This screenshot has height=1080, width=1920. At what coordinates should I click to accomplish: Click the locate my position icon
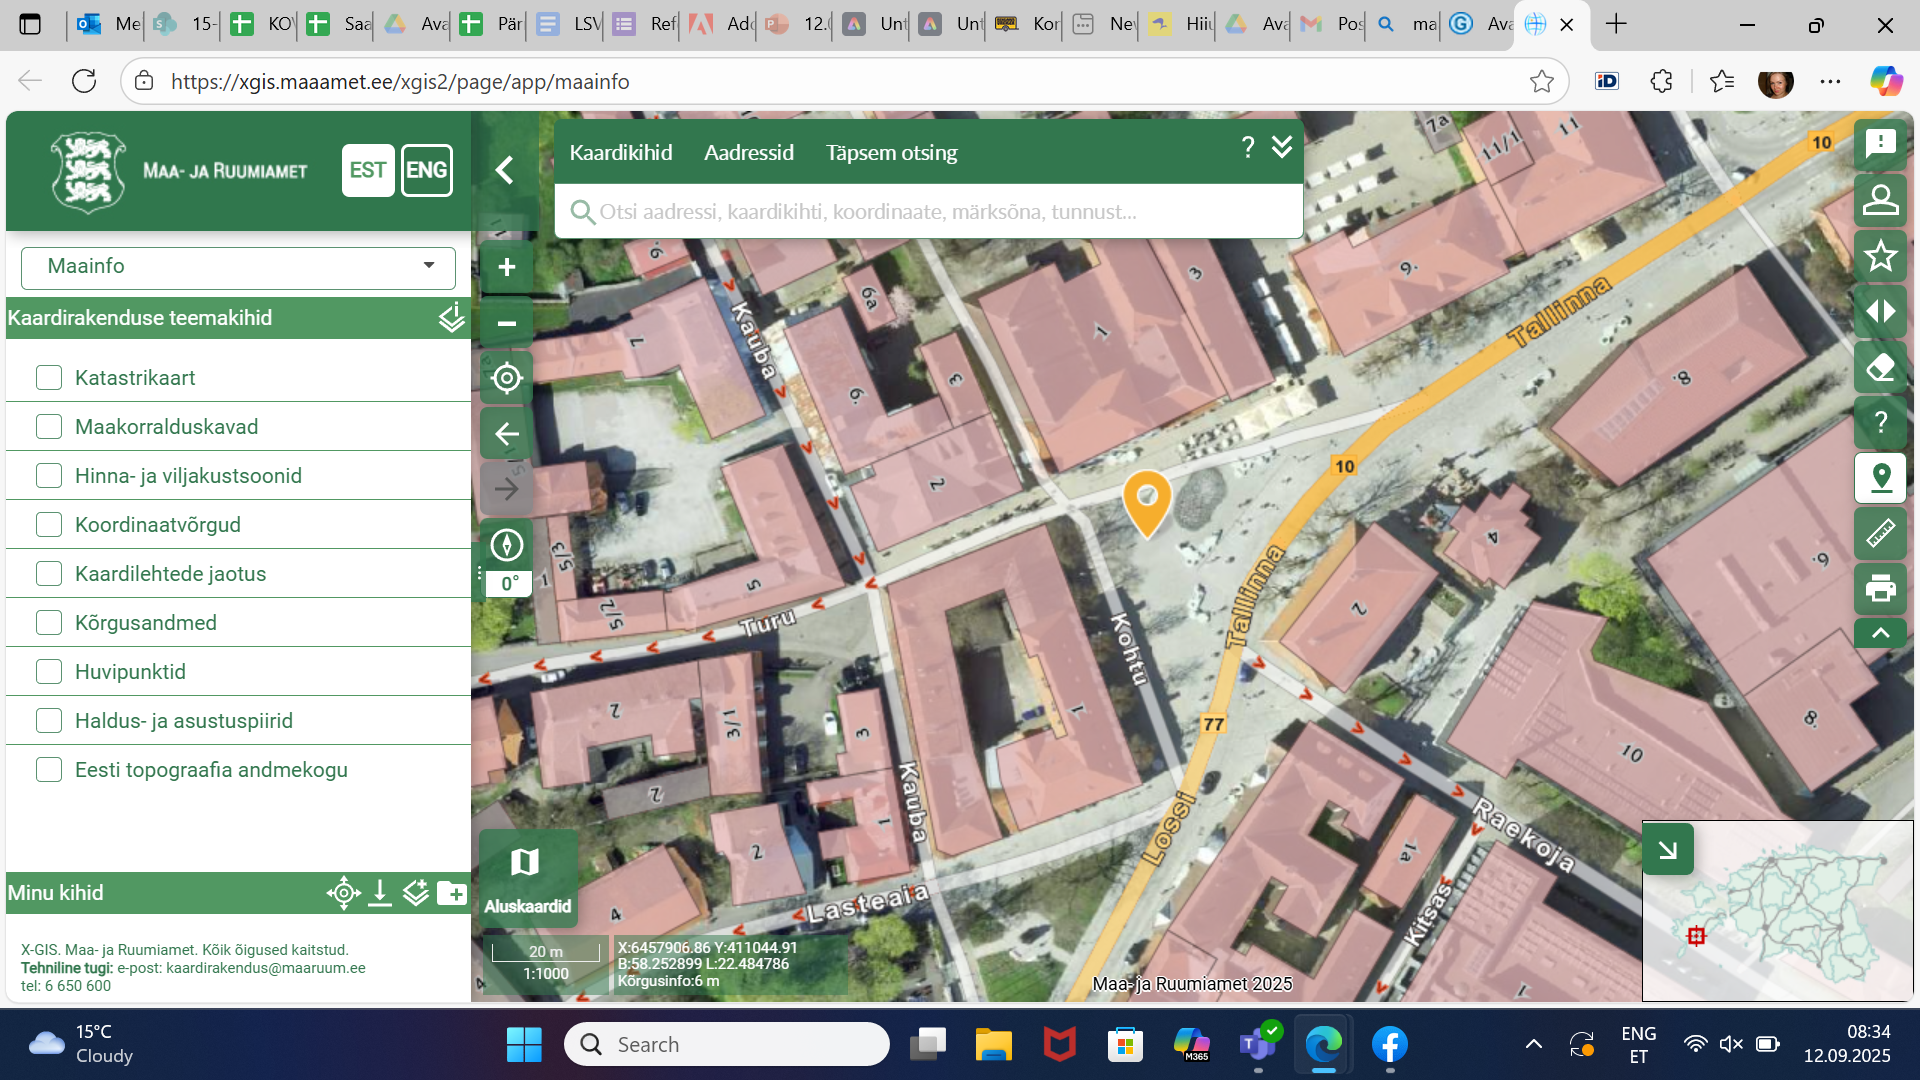(507, 378)
